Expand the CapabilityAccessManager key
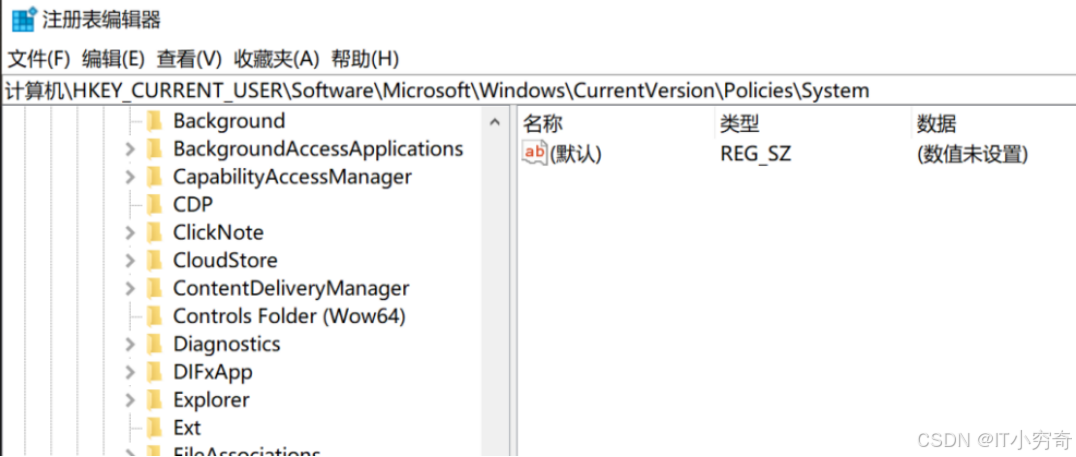Screen dimensions: 1076x457 130,177
